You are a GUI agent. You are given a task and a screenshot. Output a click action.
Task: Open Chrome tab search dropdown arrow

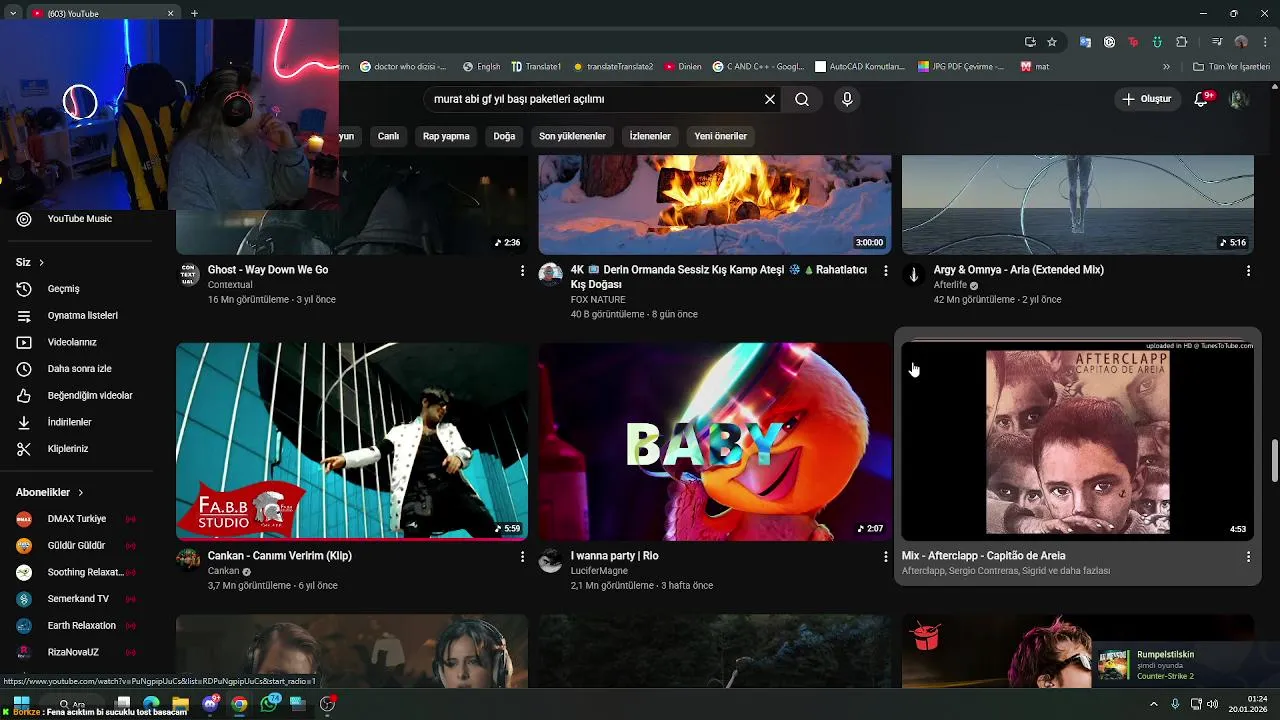(x=12, y=13)
